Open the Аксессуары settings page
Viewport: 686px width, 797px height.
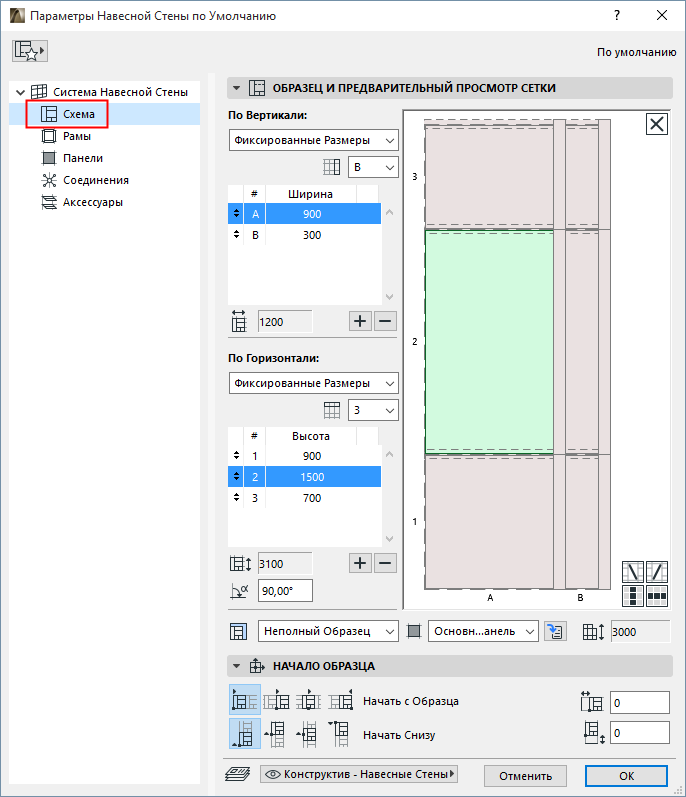click(92, 202)
